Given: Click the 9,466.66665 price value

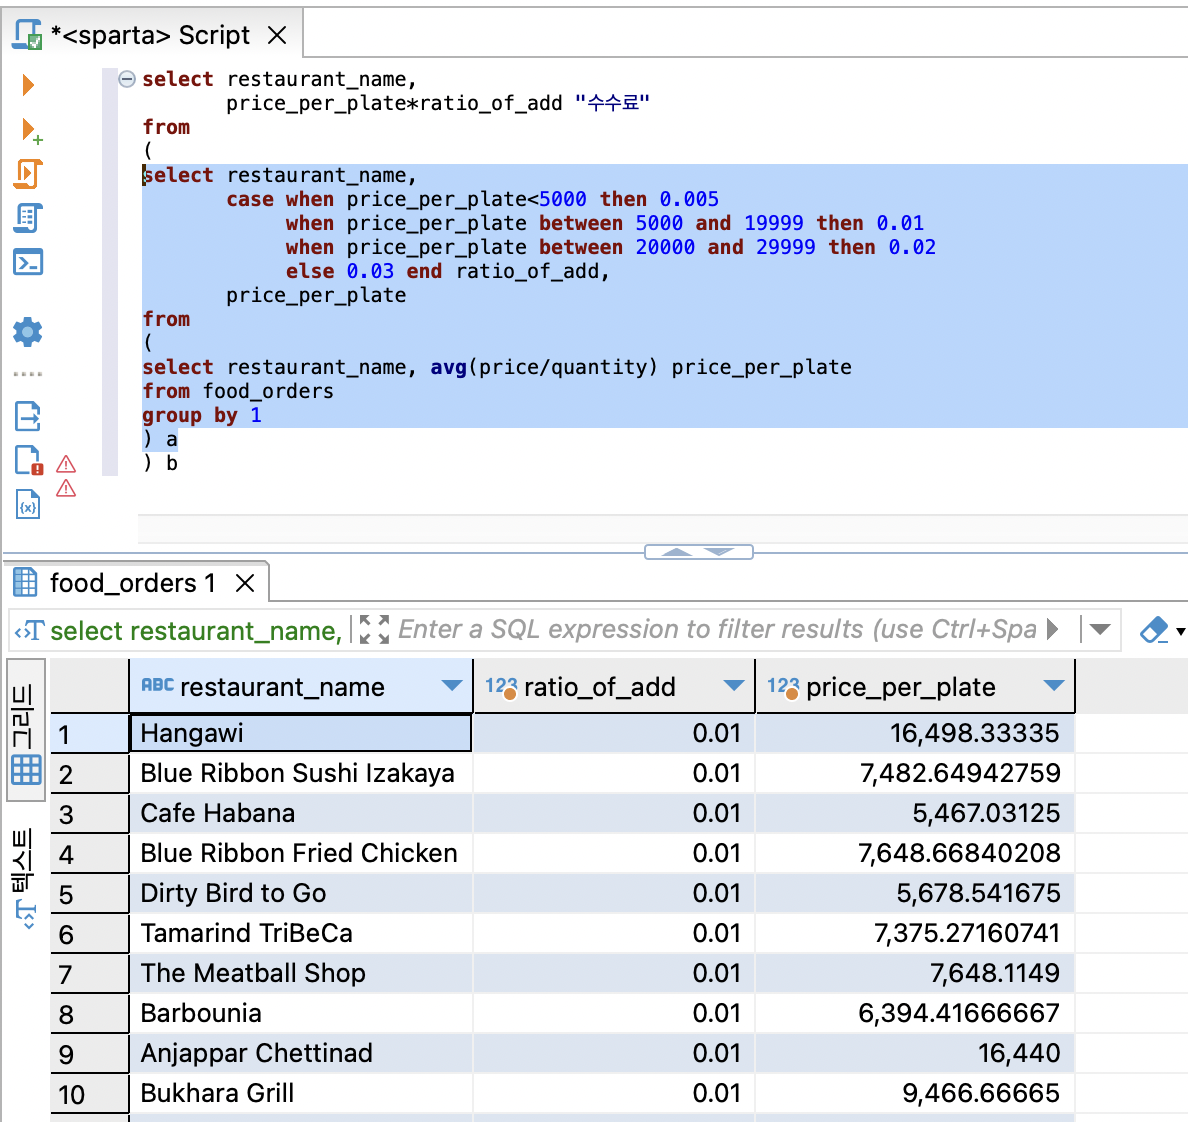Looking at the screenshot, I should (x=981, y=1094).
